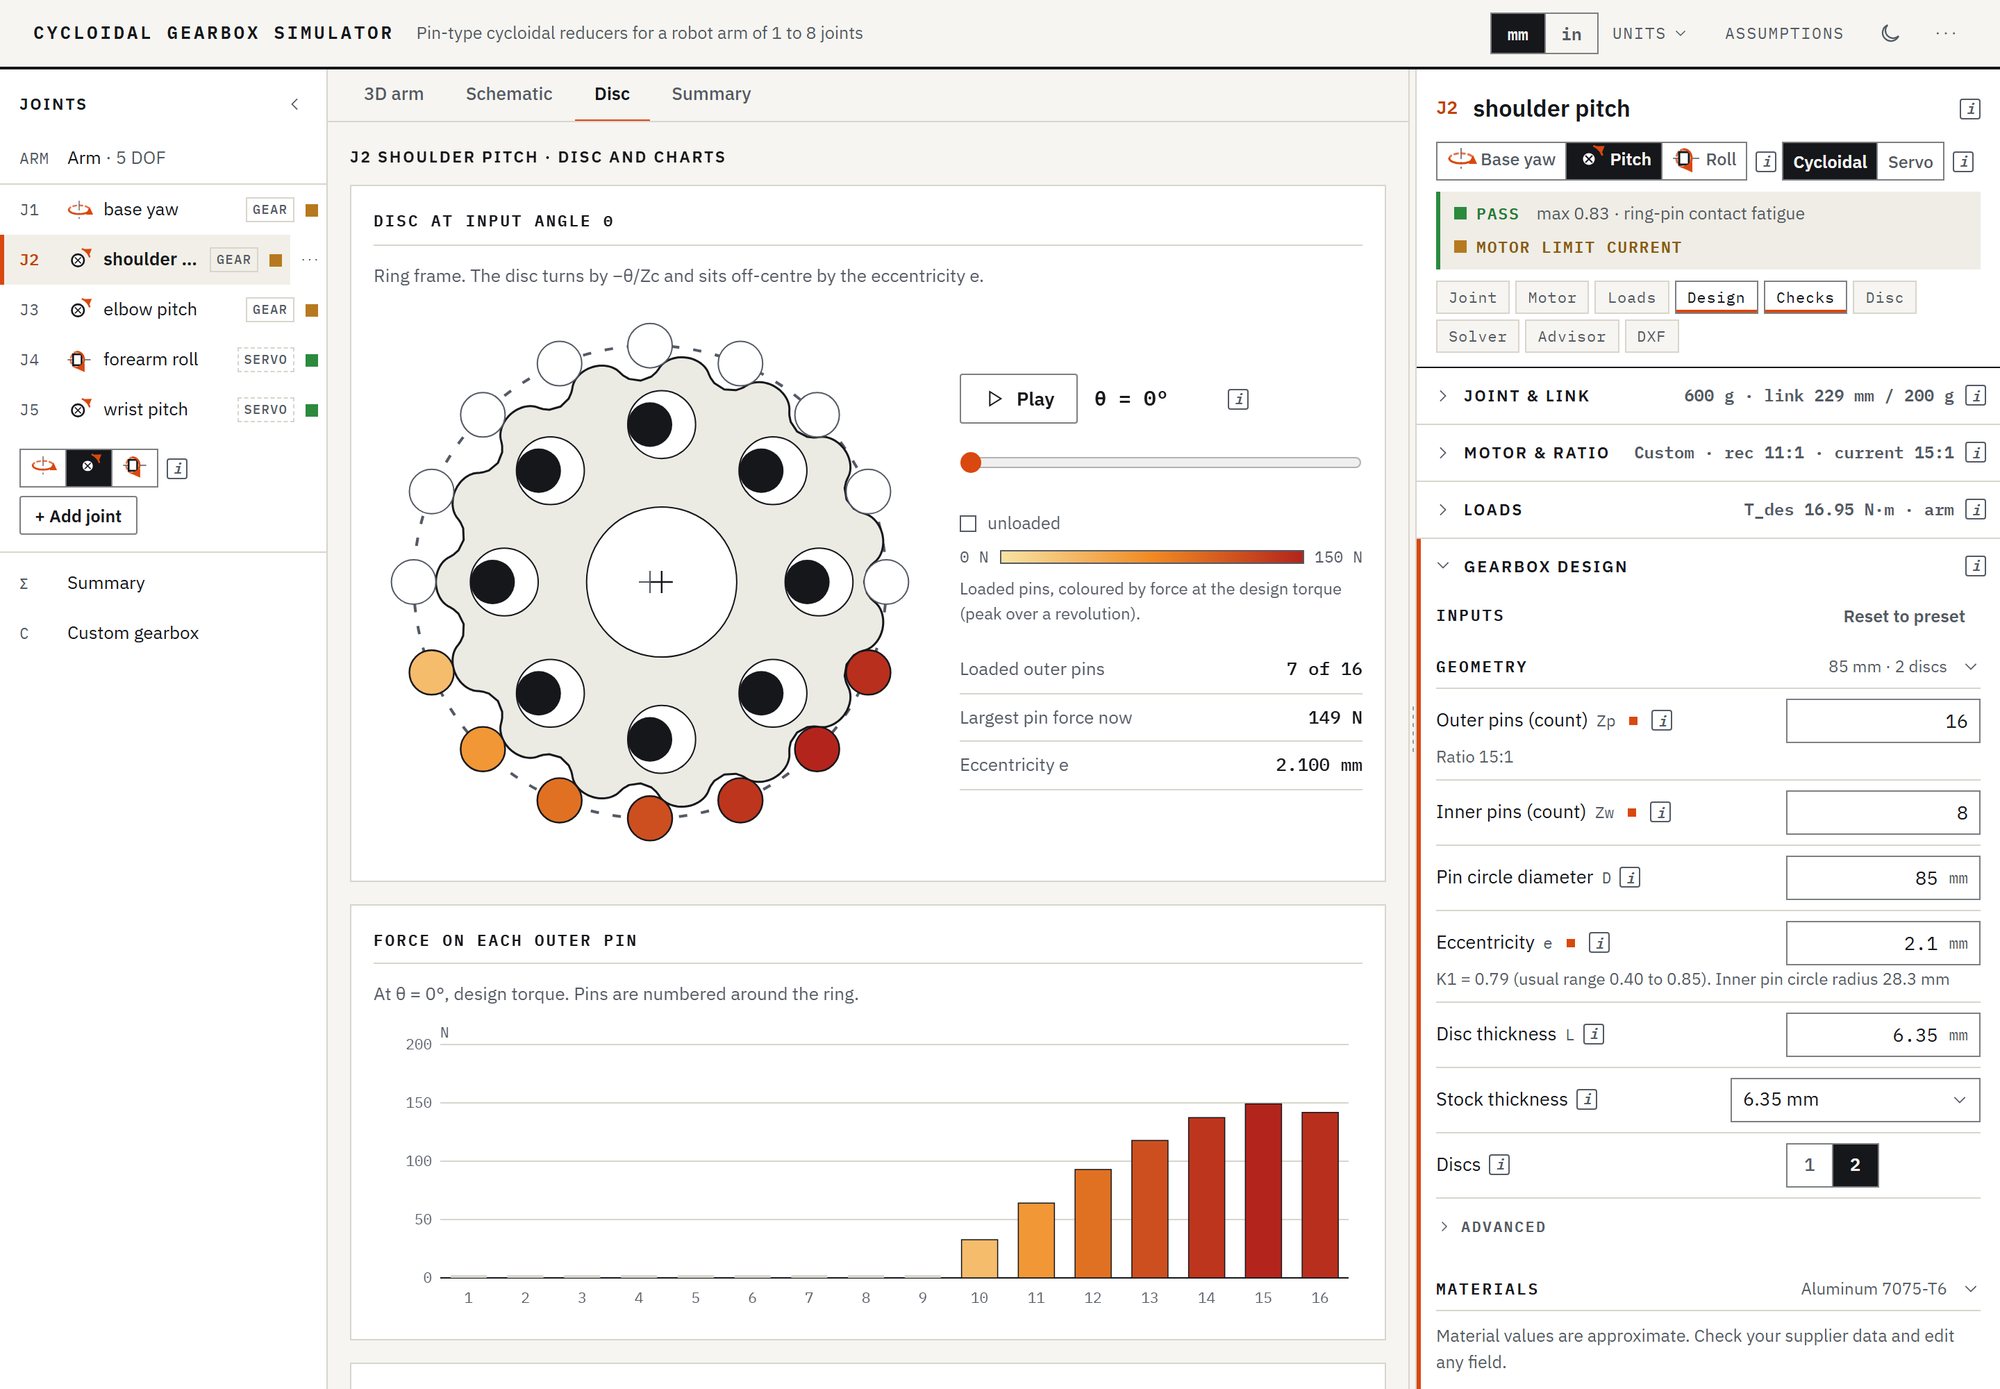Show info for Pin circle diameter
2000x1389 pixels.
click(1630, 877)
